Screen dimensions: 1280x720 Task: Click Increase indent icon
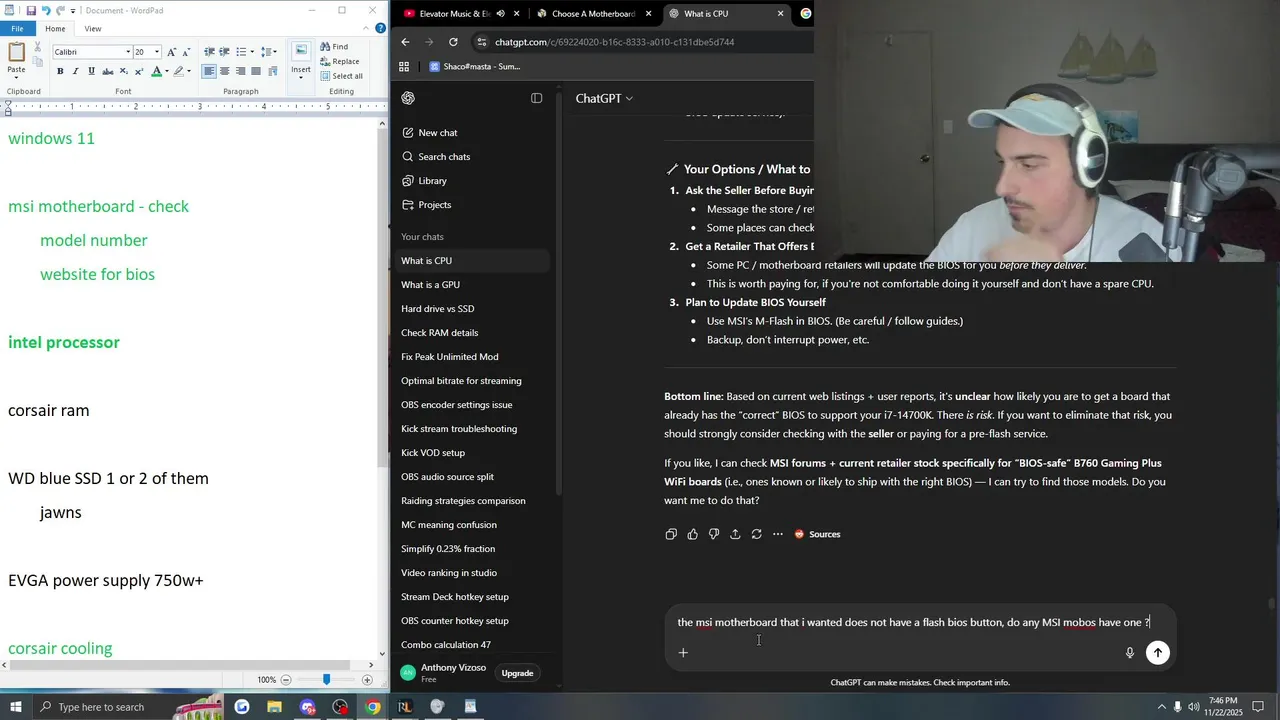pos(225,51)
